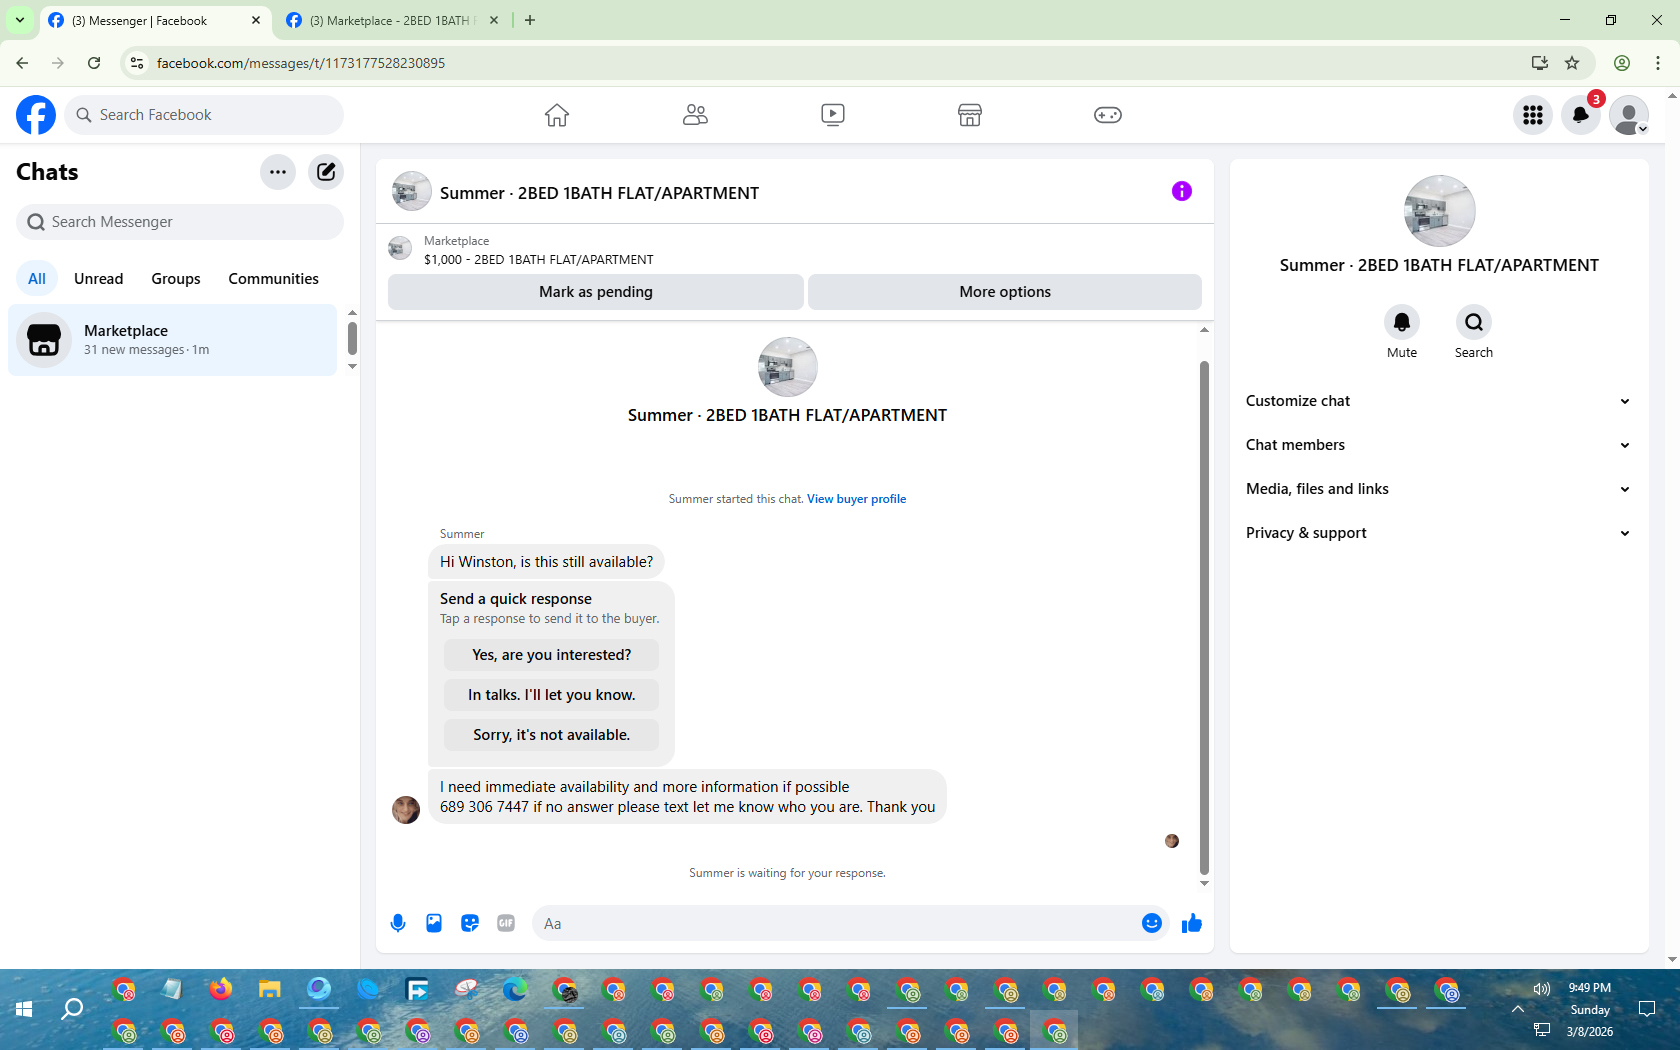
Task: Click the conversation scrollbar
Action: click(x=1204, y=616)
